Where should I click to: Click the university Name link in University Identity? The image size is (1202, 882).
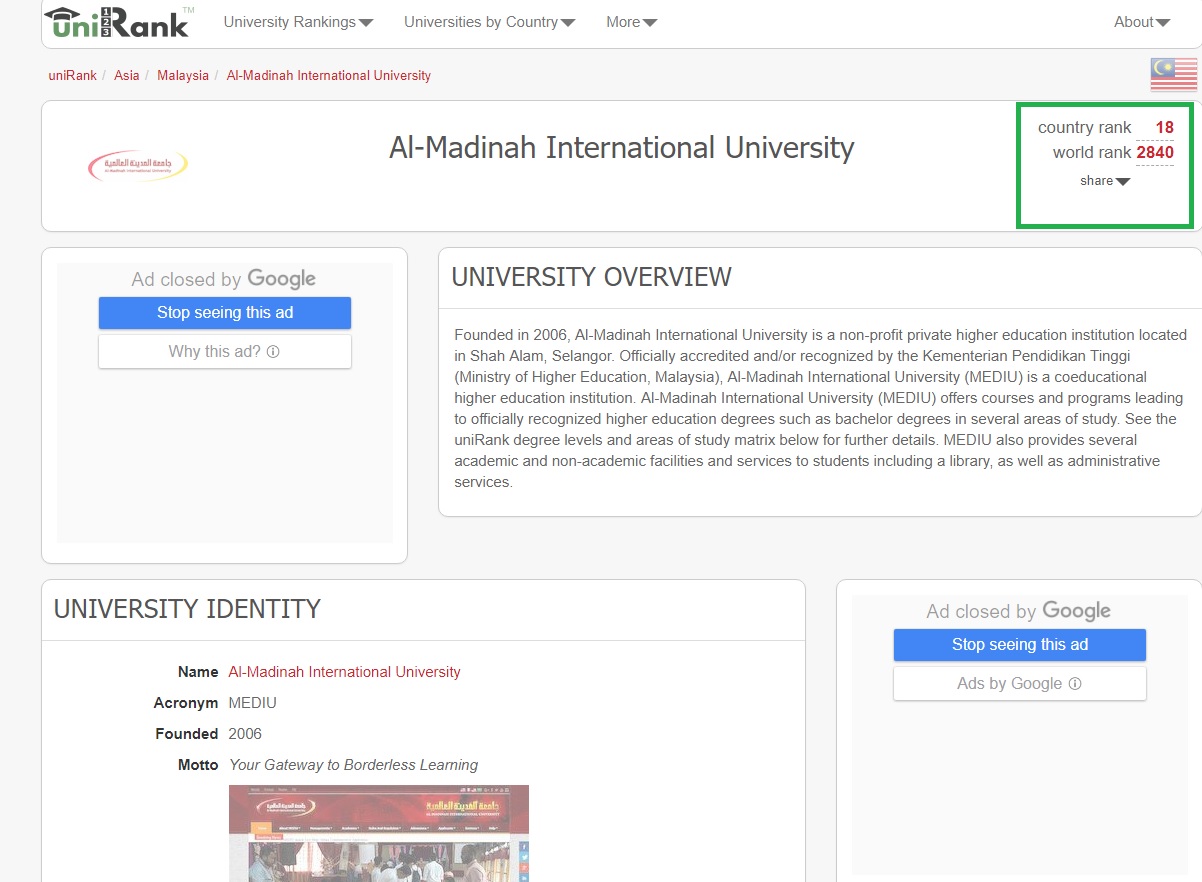[345, 672]
